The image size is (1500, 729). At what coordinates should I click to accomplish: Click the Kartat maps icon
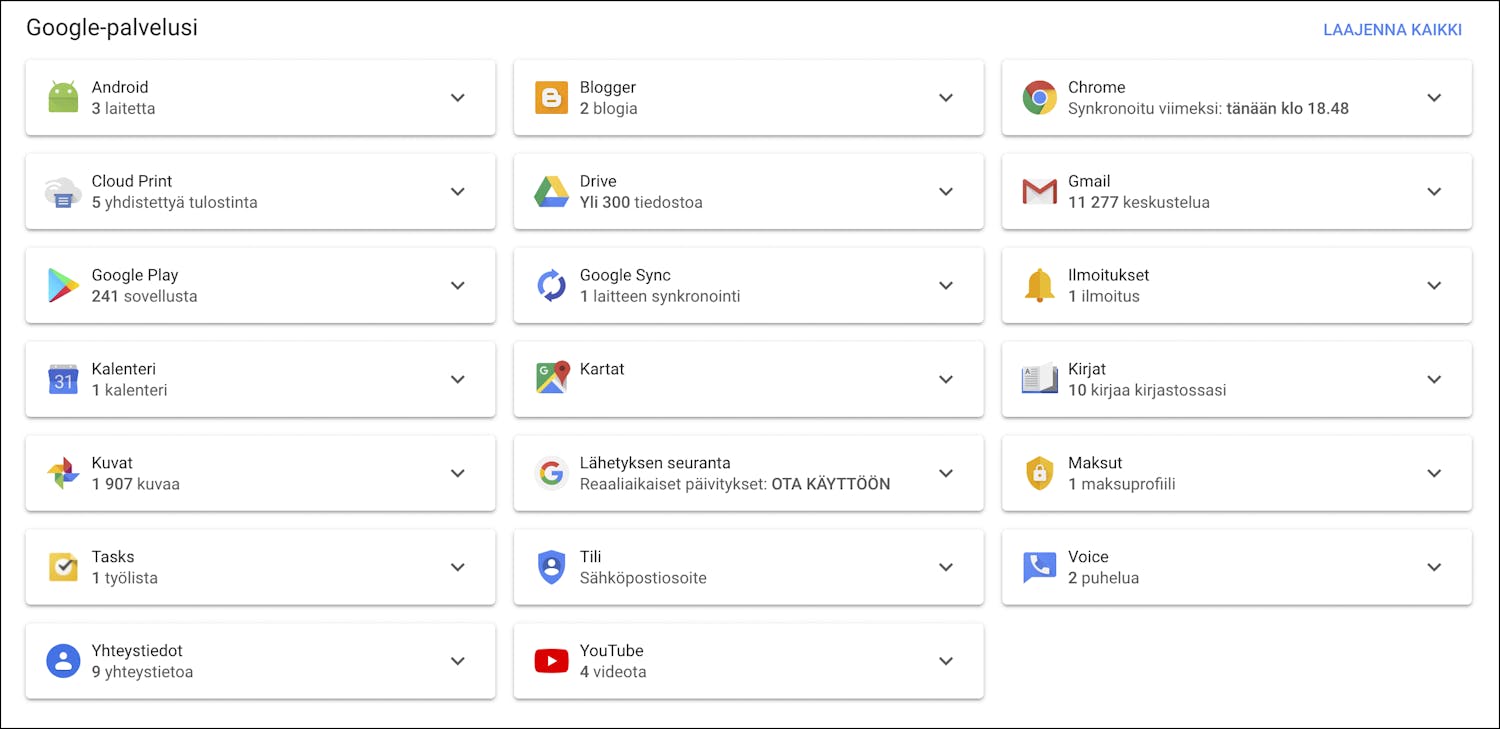click(552, 378)
